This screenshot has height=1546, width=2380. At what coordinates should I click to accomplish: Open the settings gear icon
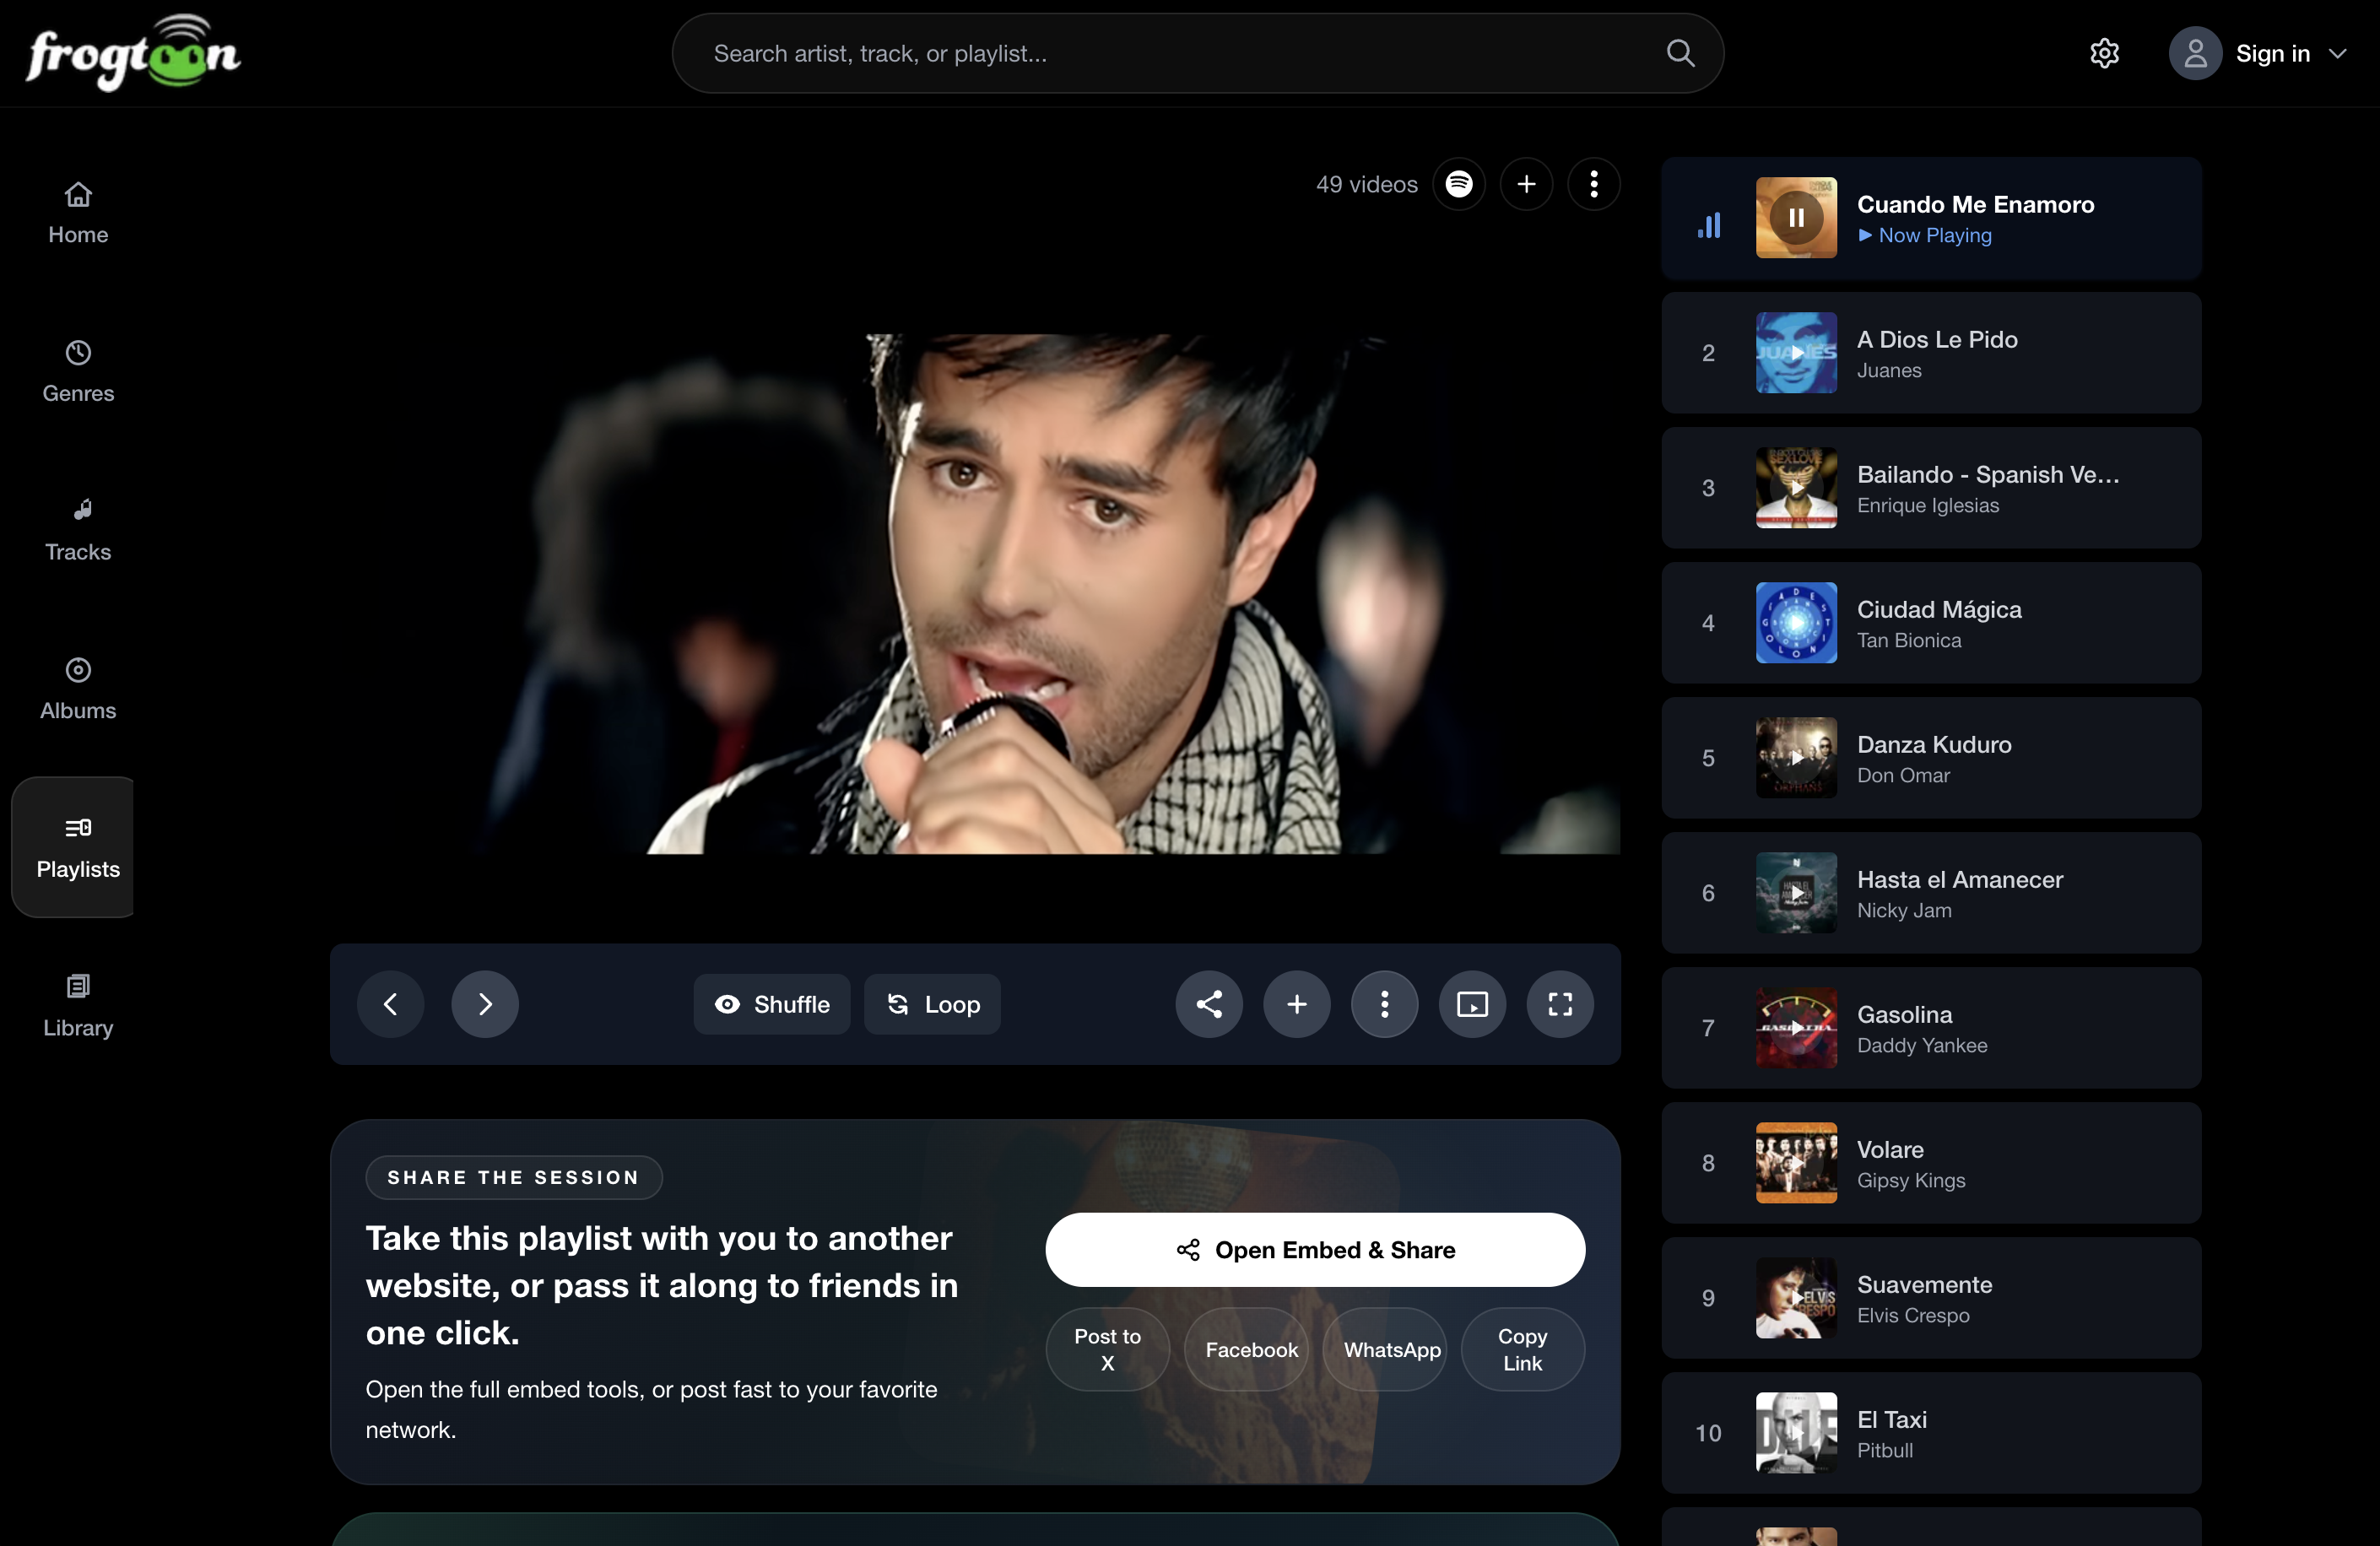(x=2104, y=53)
